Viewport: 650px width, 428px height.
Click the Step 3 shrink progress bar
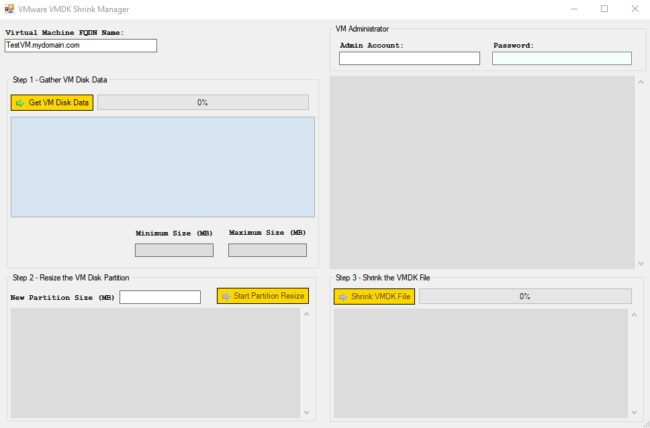coord(525,297)
